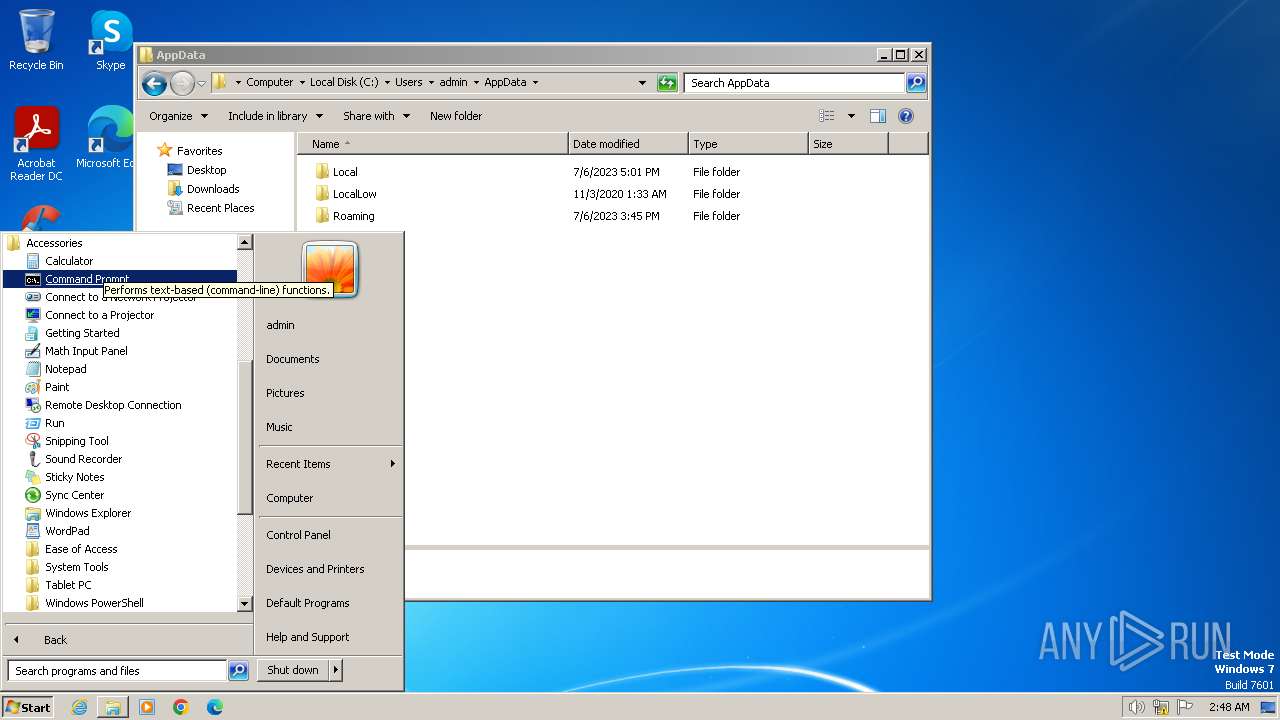Open Calculator from Accessories list

[68, 261]
